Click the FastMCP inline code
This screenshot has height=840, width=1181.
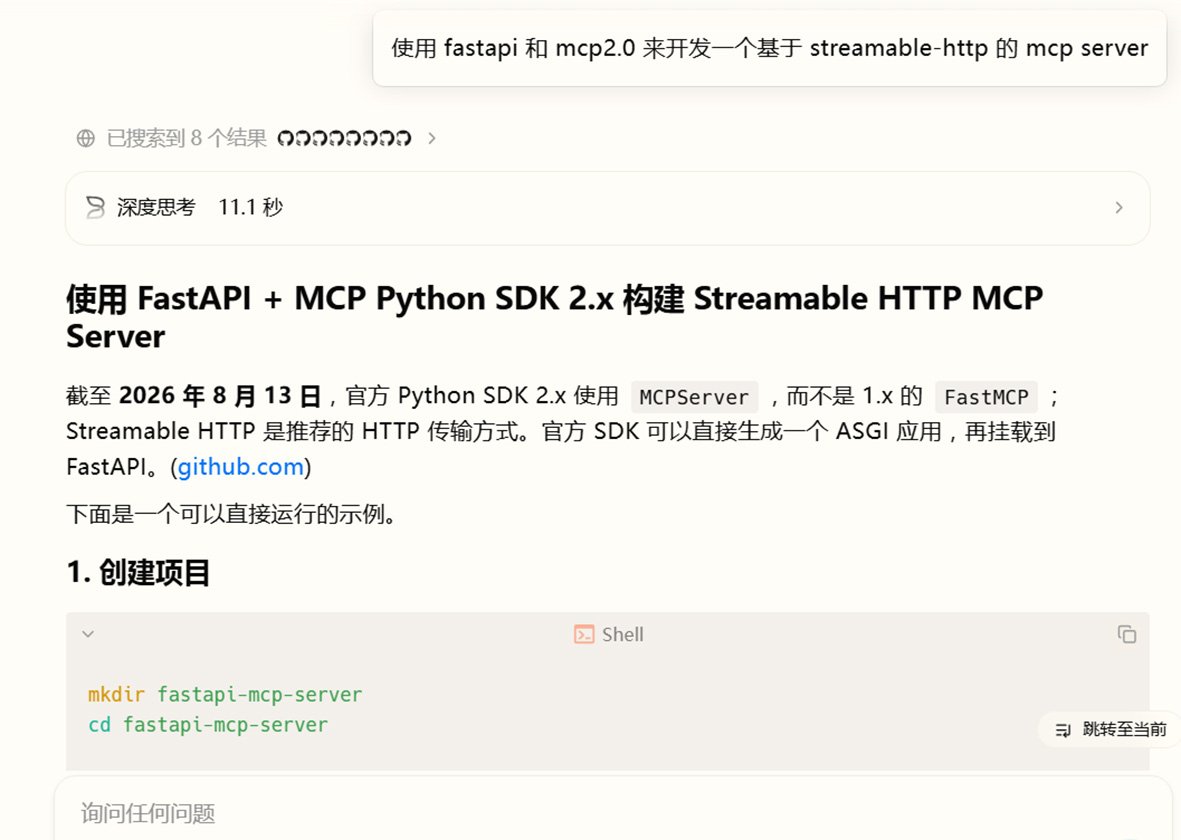[x=986, y=396]
